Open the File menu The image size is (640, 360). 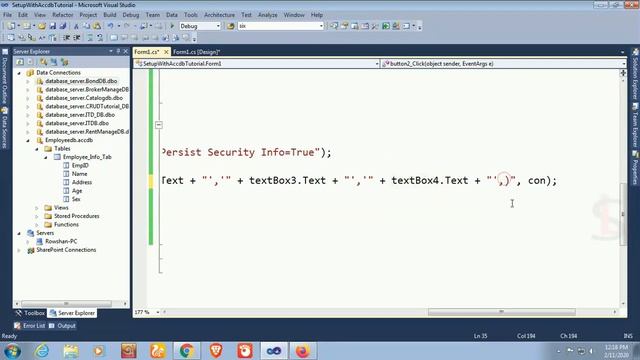click(7, 15)
